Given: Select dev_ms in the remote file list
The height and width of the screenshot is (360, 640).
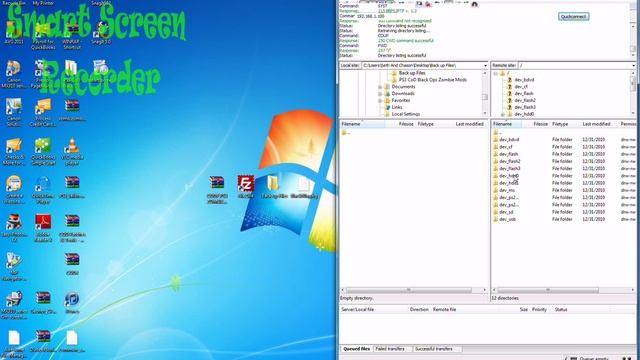Looking at the screenshot, I should [x=507, y=190].
